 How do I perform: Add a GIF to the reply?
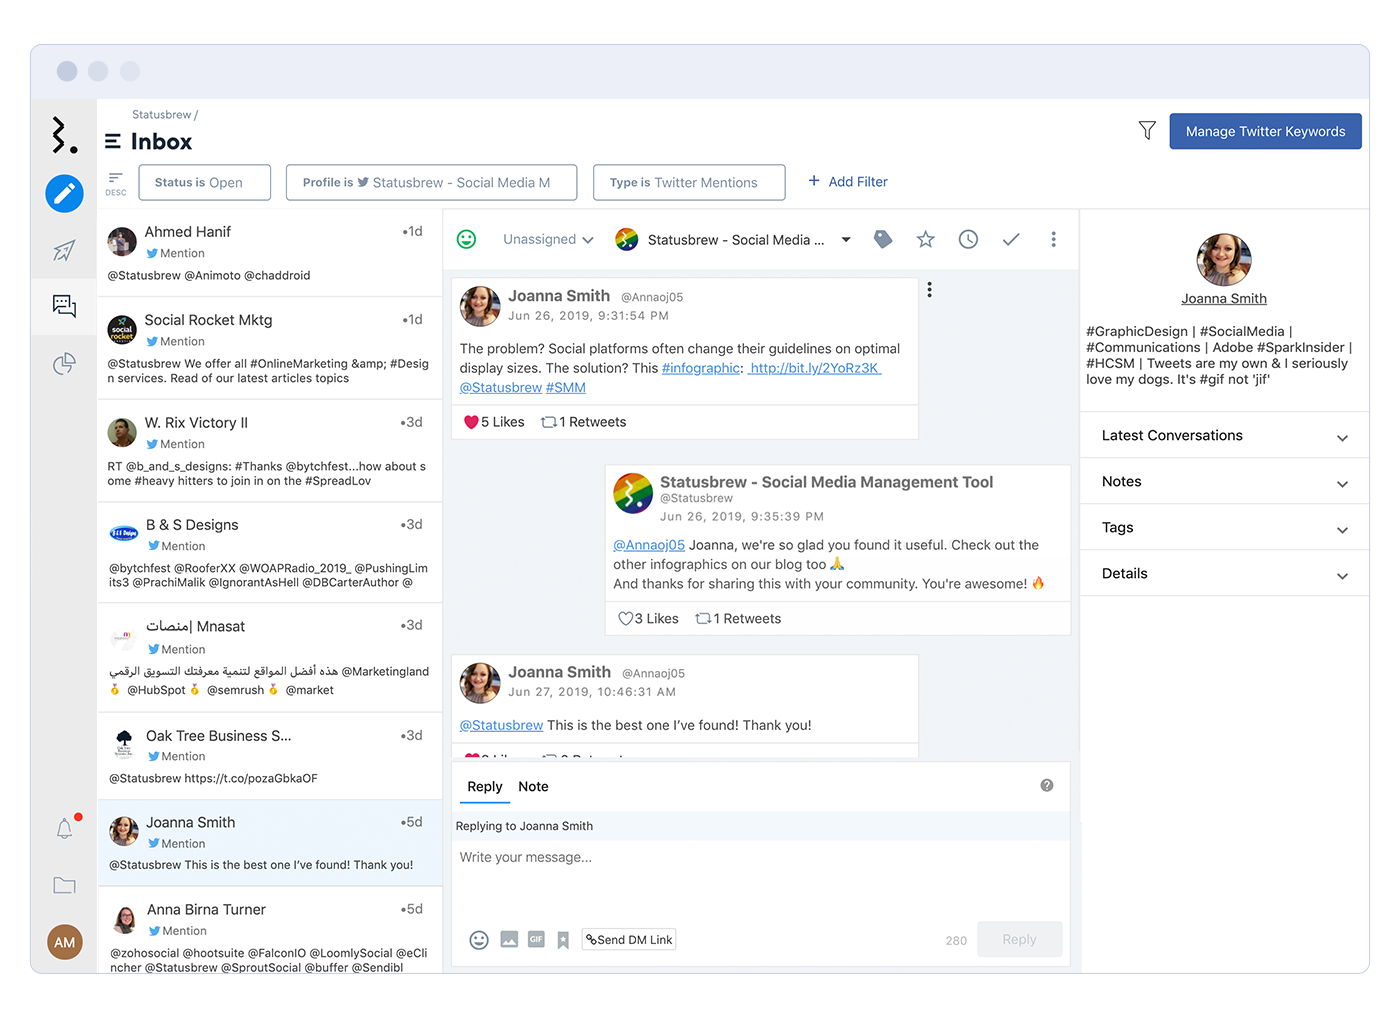[x=536, y=939]
